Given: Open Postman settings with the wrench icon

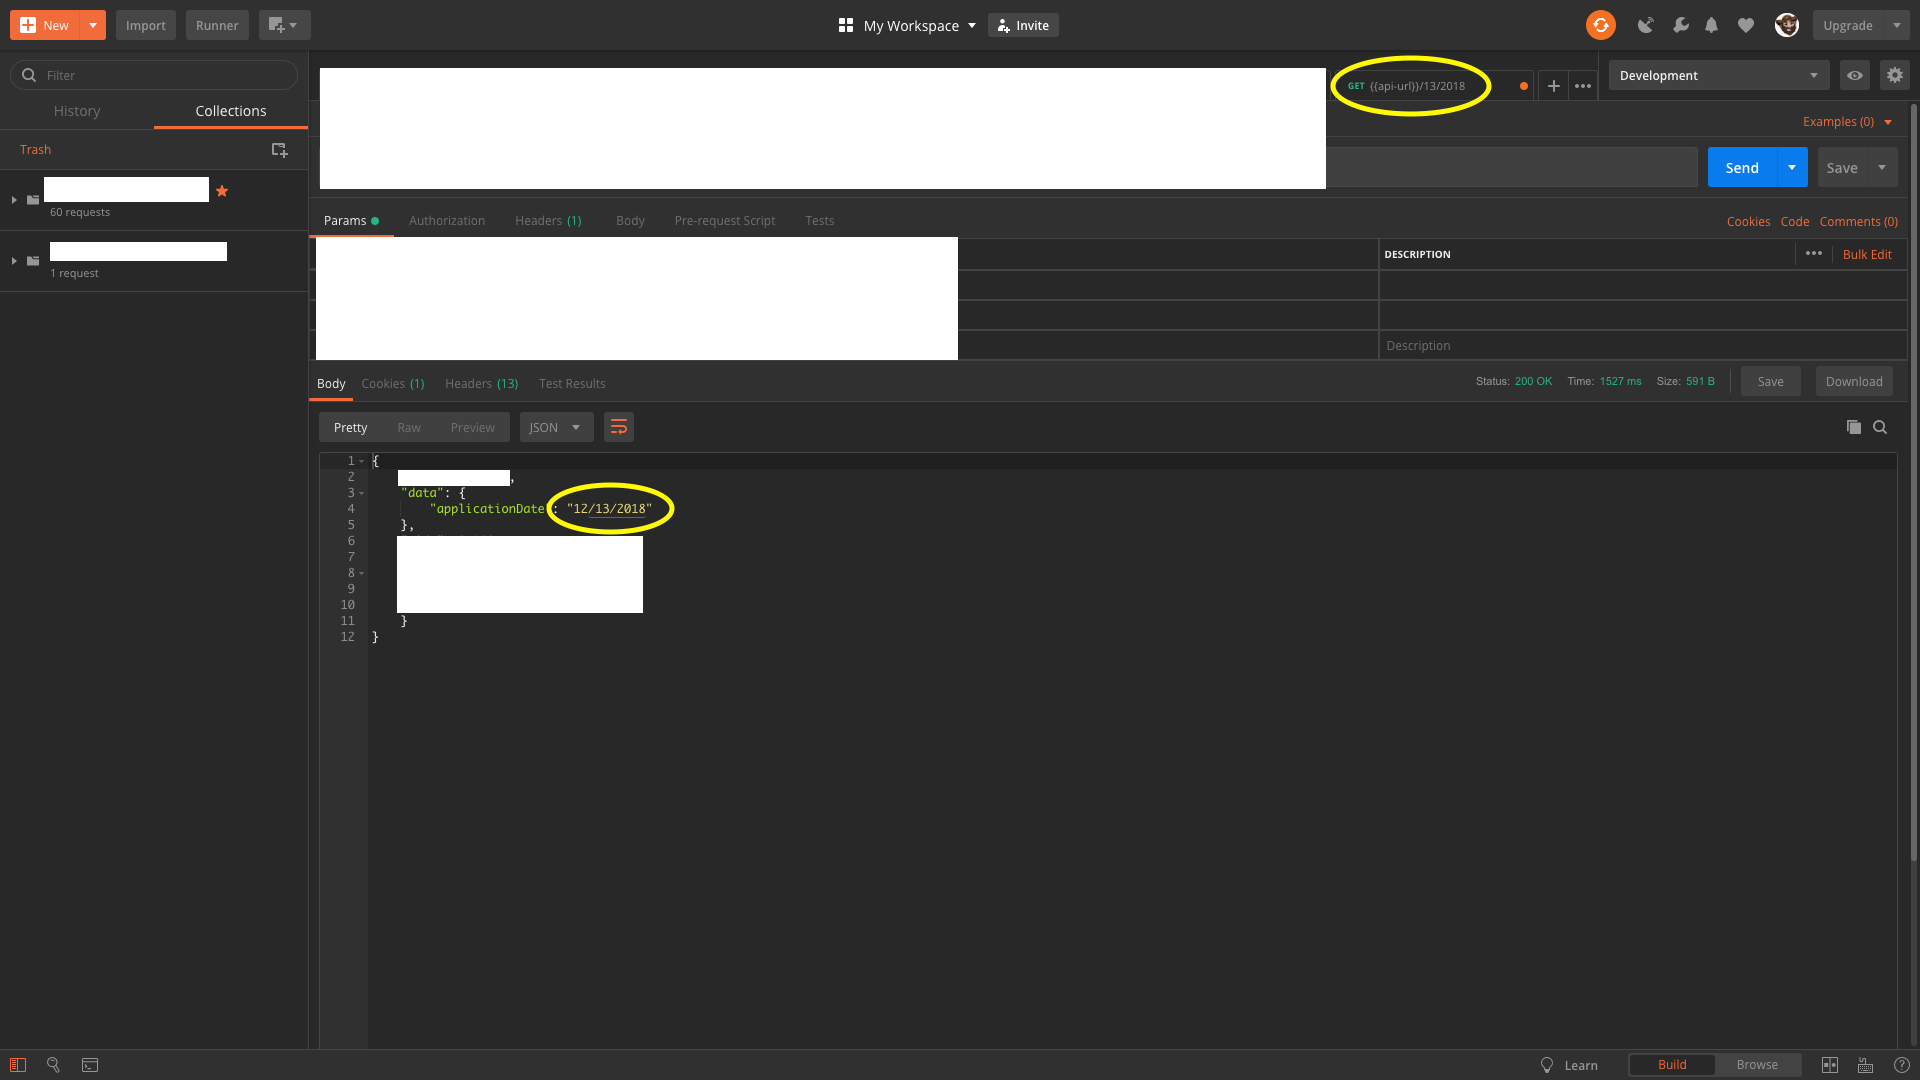Looking at the screenshot, I should (1681, 25).
